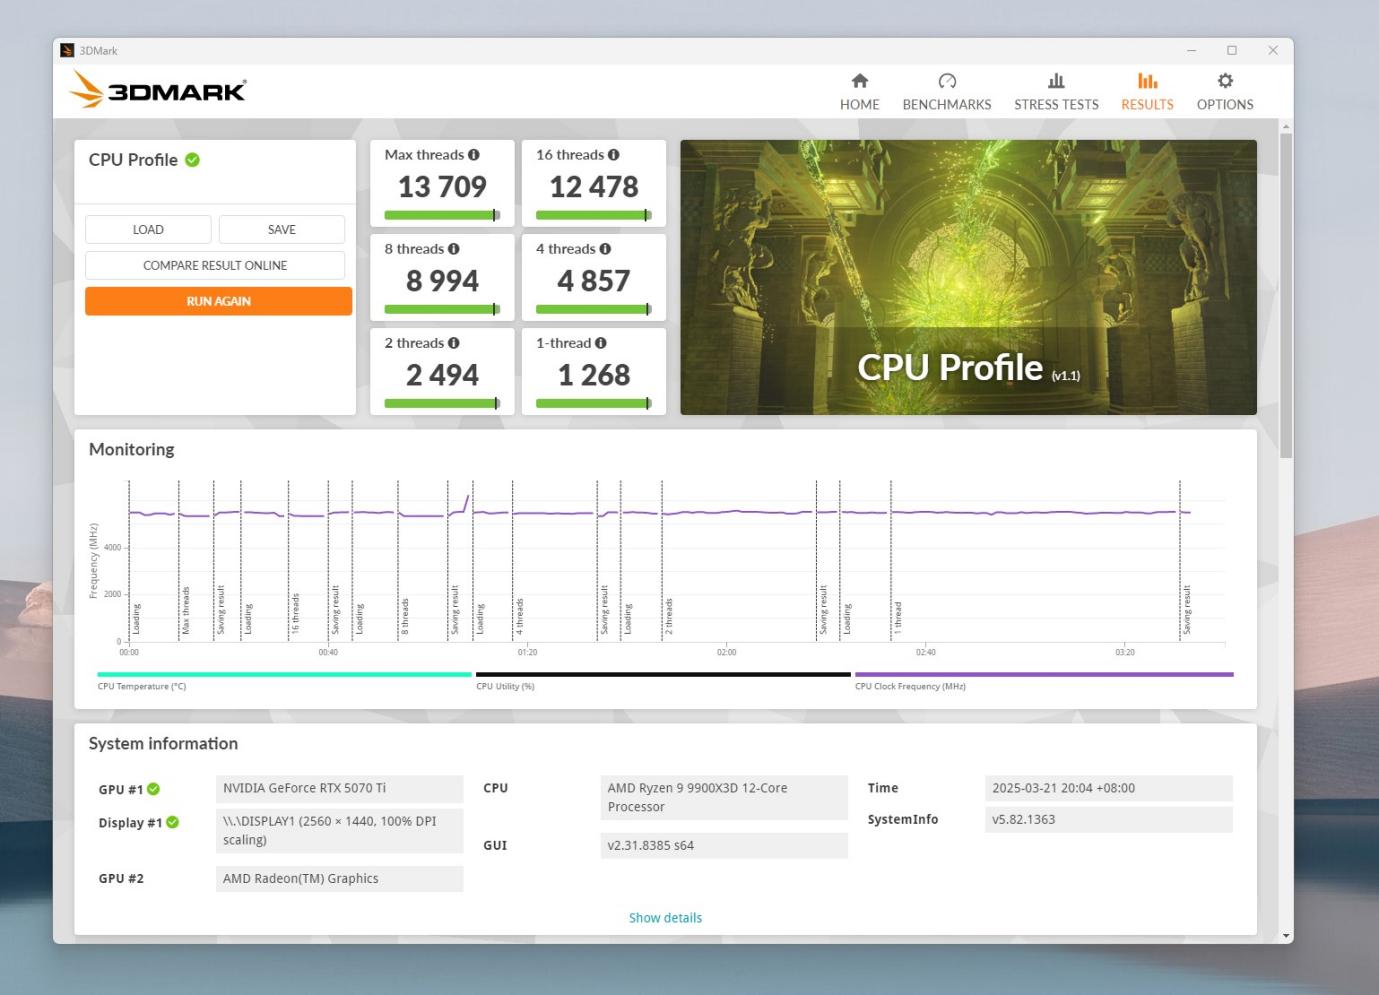
Task: Expand system information with Show details
Action: coord(665,918)
